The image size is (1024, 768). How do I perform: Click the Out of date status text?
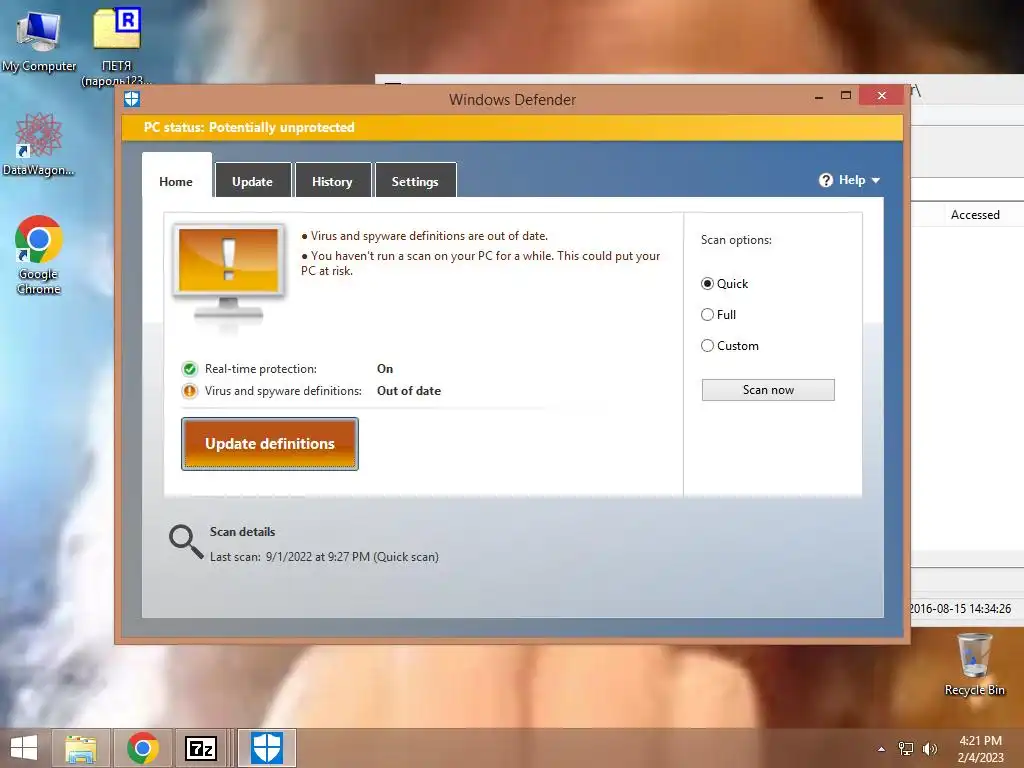[x=409, y=391]
